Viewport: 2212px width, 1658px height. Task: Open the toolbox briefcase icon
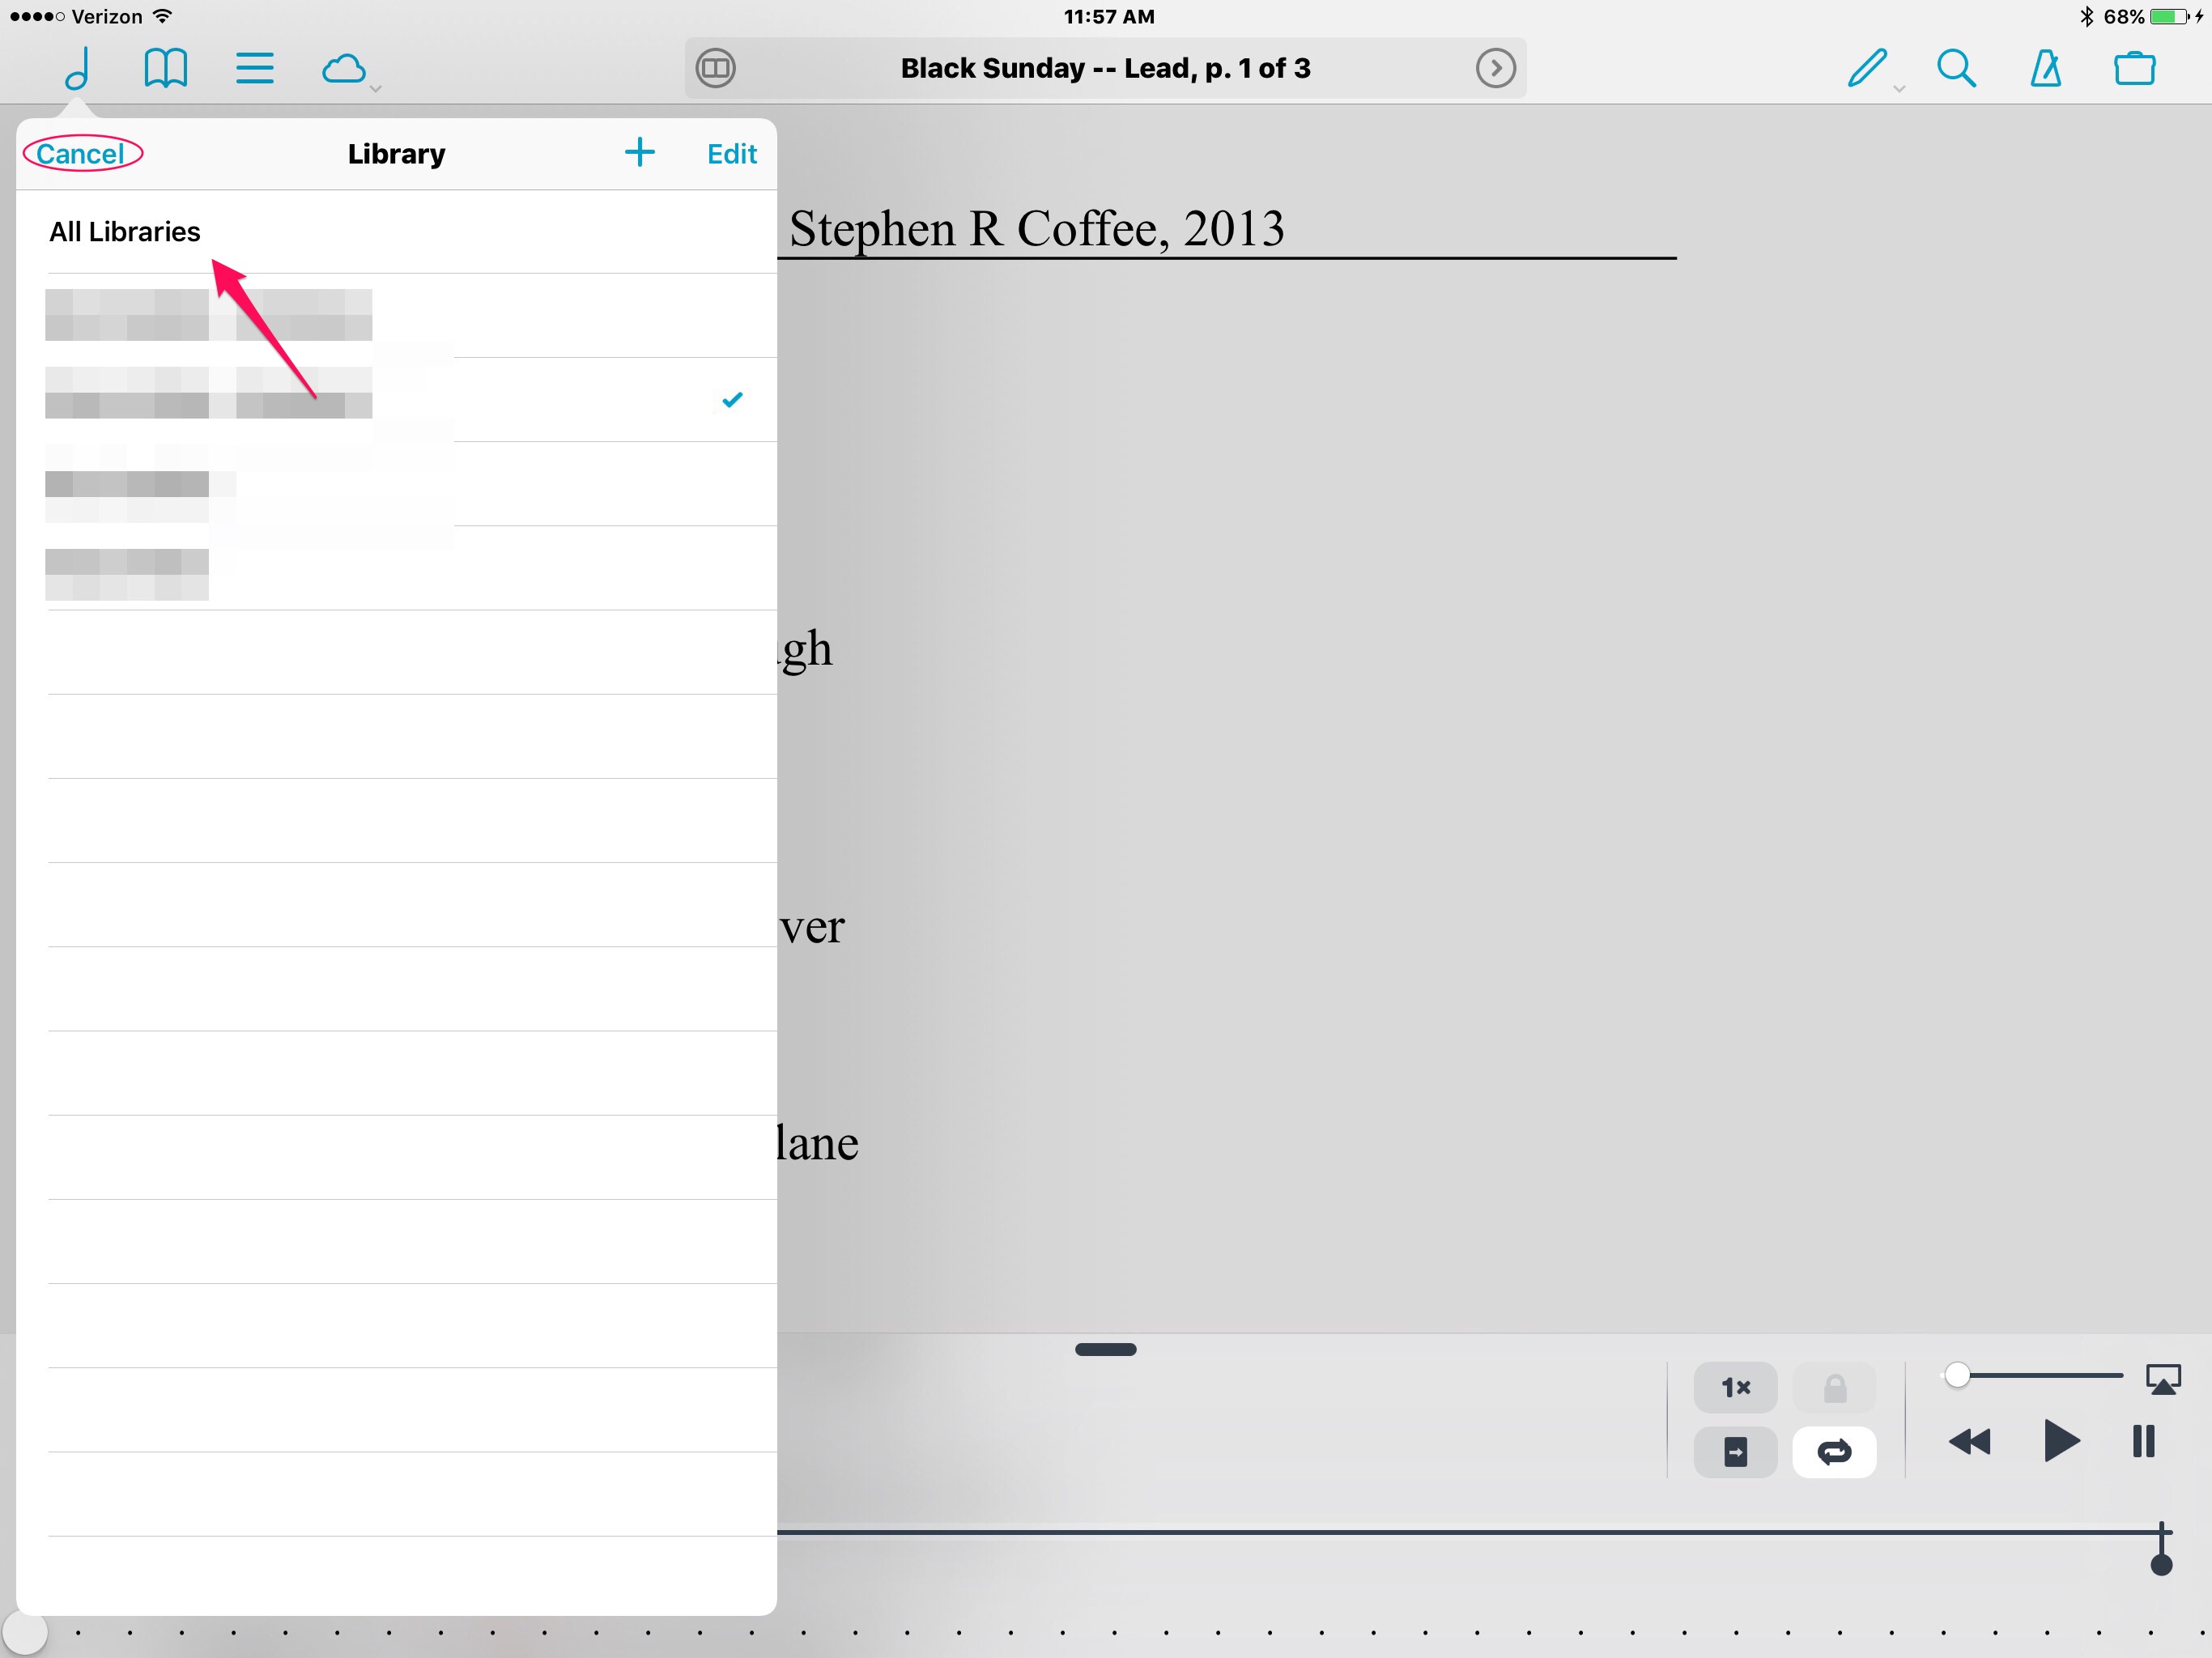click(2134, 68)
